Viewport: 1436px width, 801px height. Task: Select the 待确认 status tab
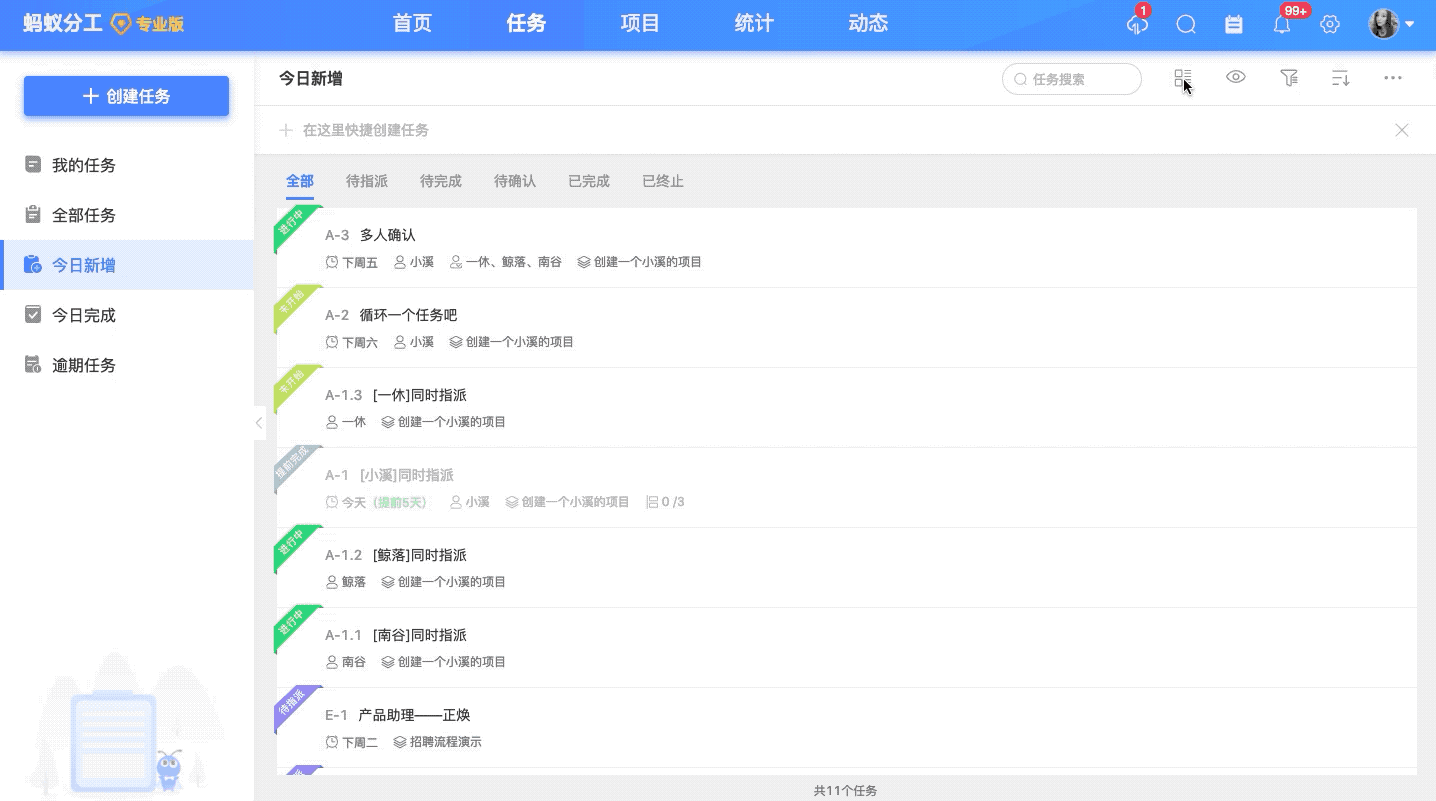[x=515, y=181]
